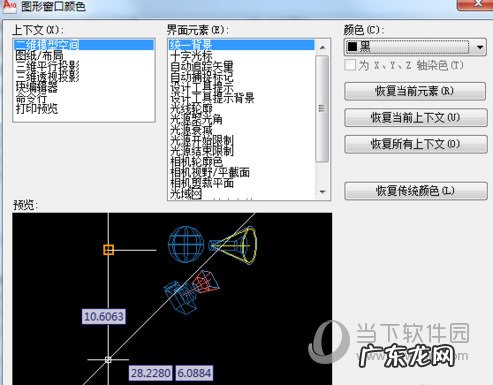Select 三维平行投影 context
Viewport: 493px width, 385px height.
[84, 66]
